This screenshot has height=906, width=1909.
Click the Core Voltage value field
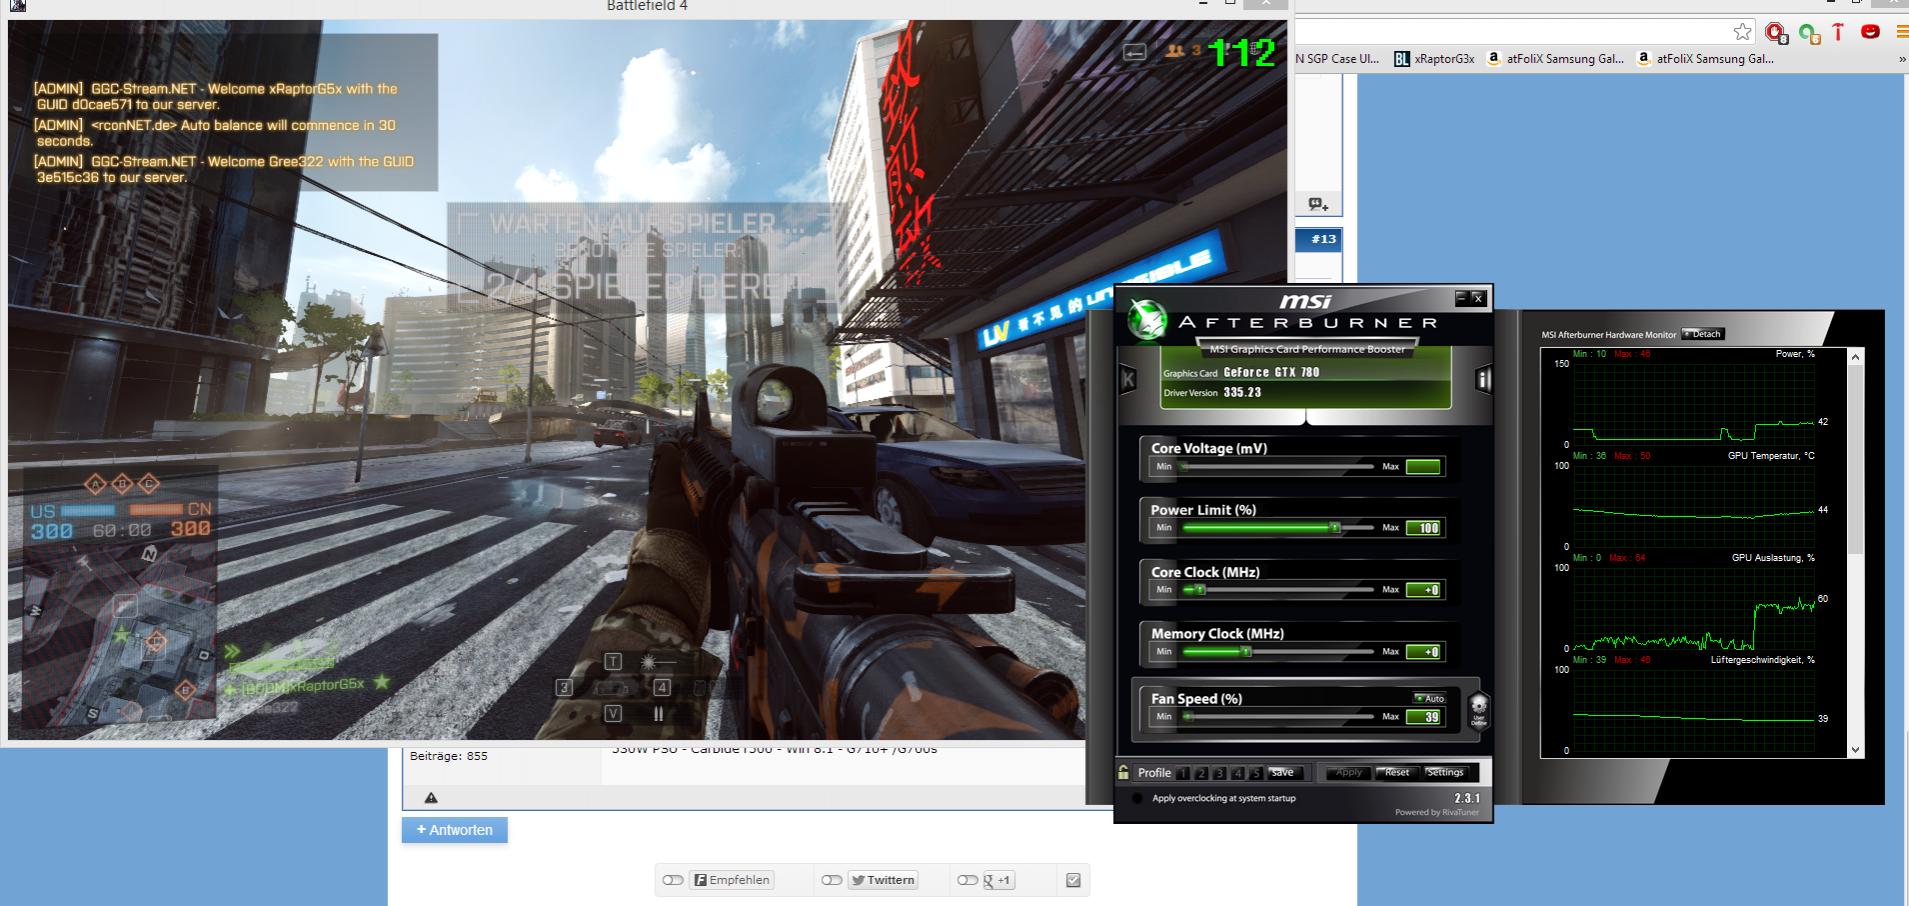coord(1423,467)
